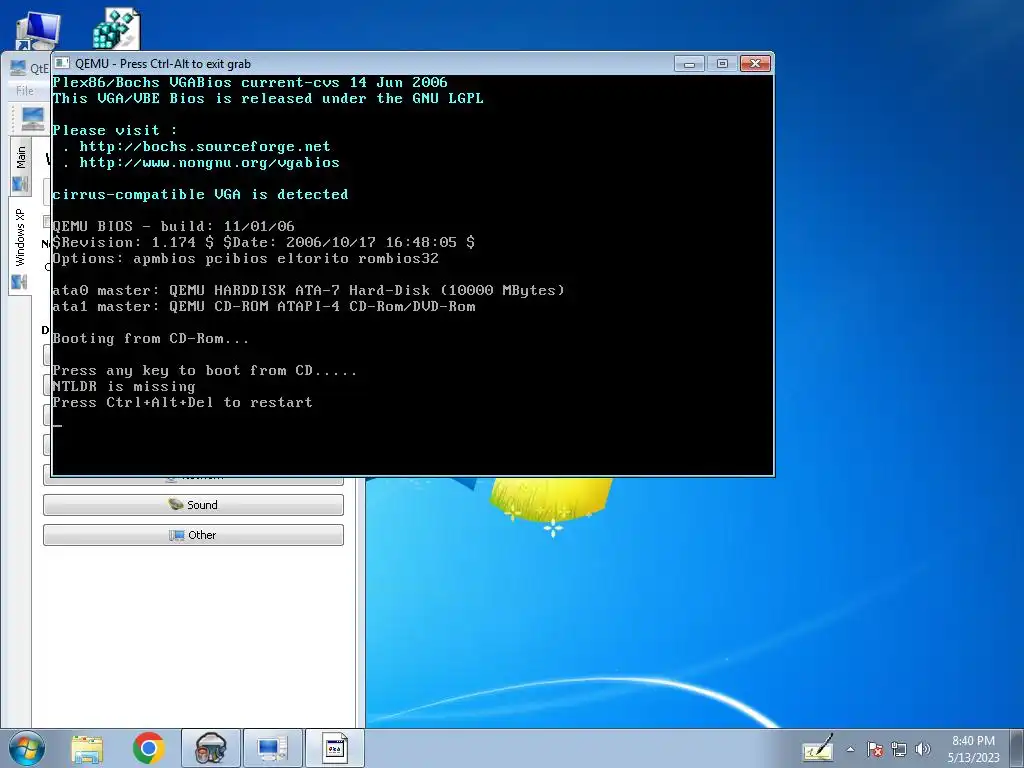The width and height of the screenshot is (1024, 768).
Task: Open the File menu in QtEmu
Action: [25, 91]
